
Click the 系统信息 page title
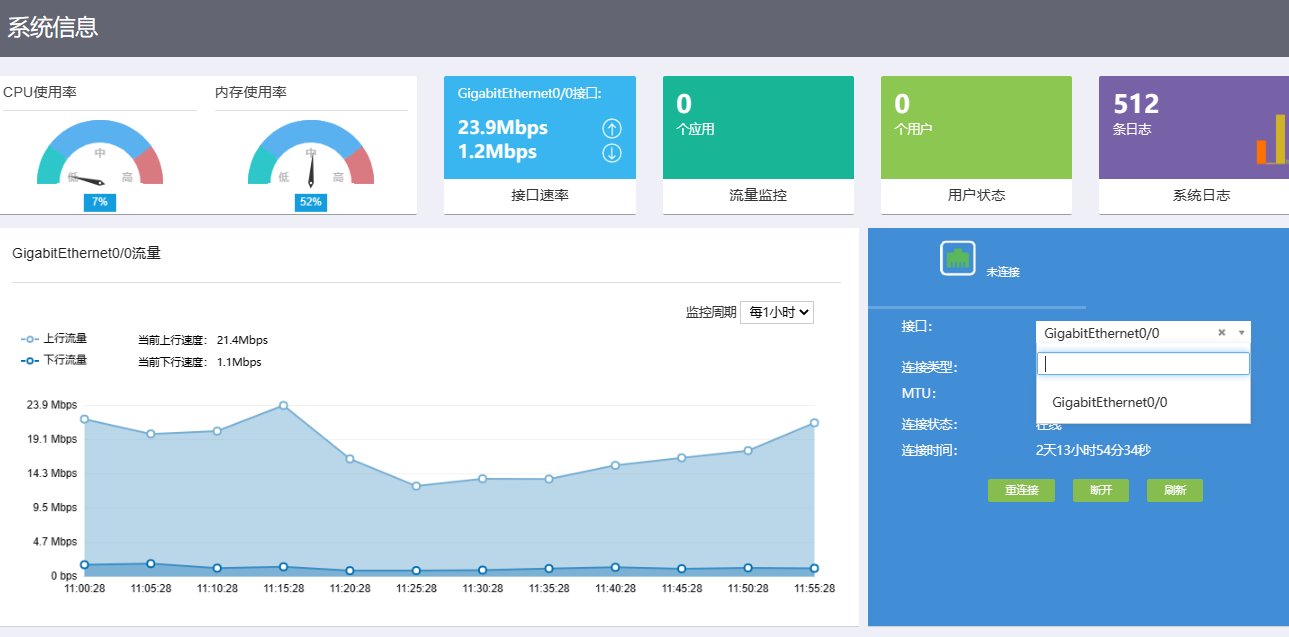click(53, 28)
